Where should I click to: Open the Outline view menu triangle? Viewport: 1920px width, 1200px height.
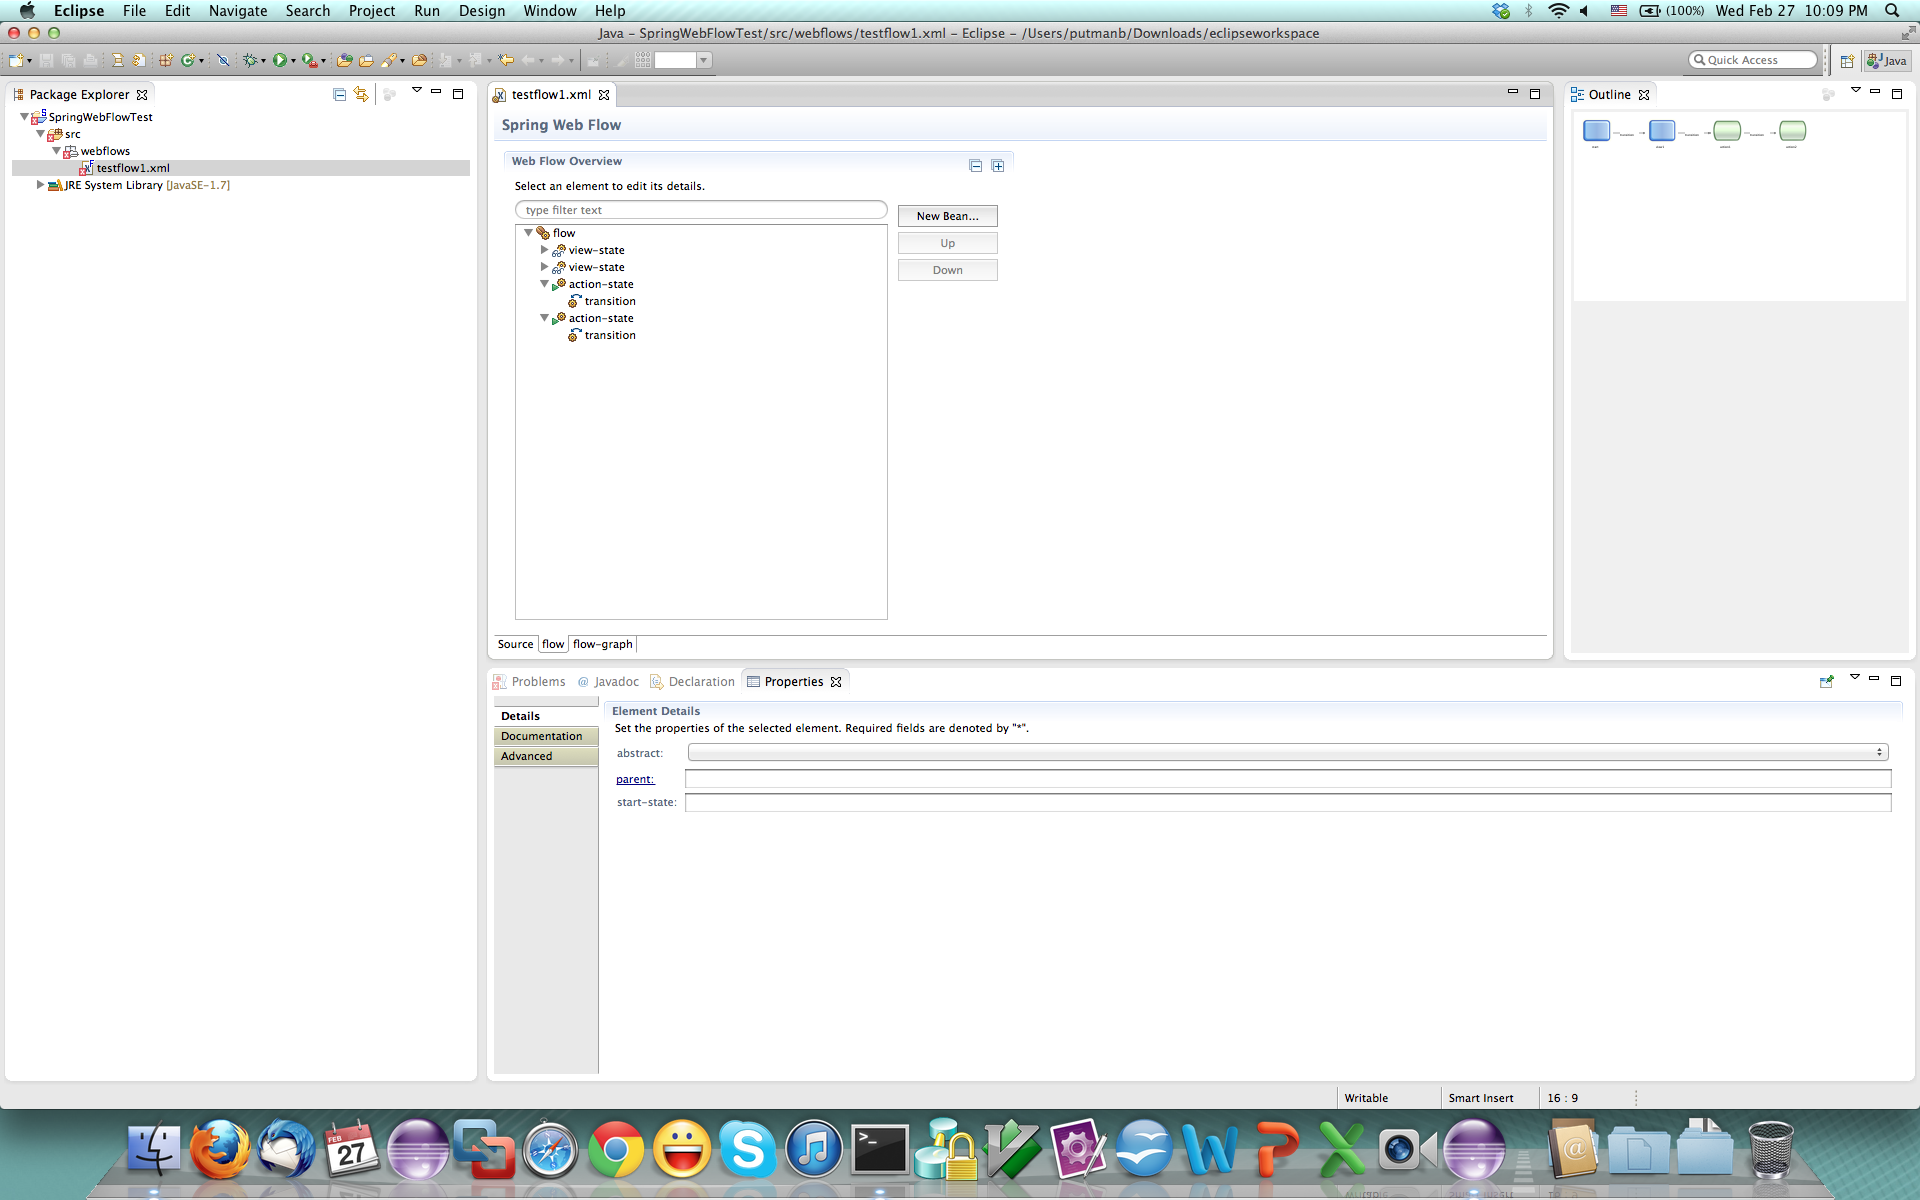tap(1856, 91)
